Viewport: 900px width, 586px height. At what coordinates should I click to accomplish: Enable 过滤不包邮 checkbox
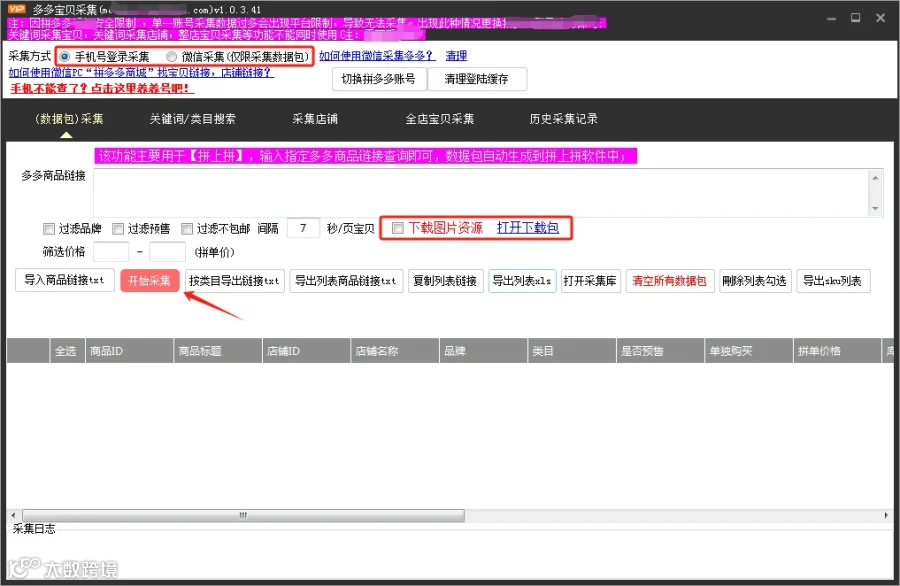[187, 229]
